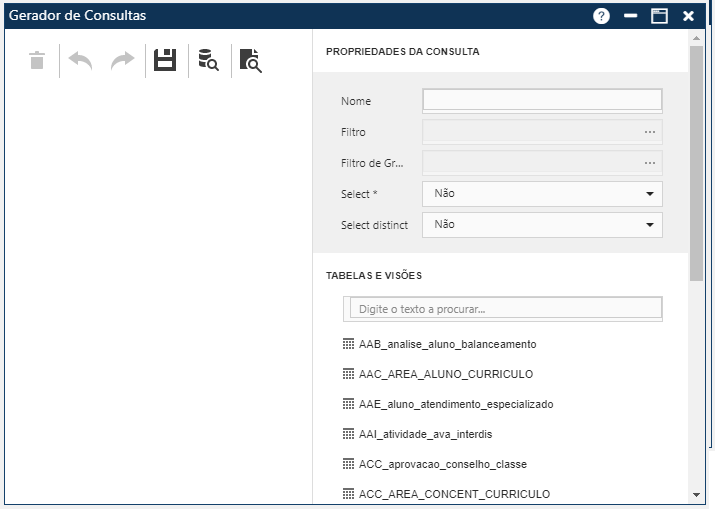Screen dimensions: 715x509
Task: Click the Nome text field
Action: coord(542,100)
